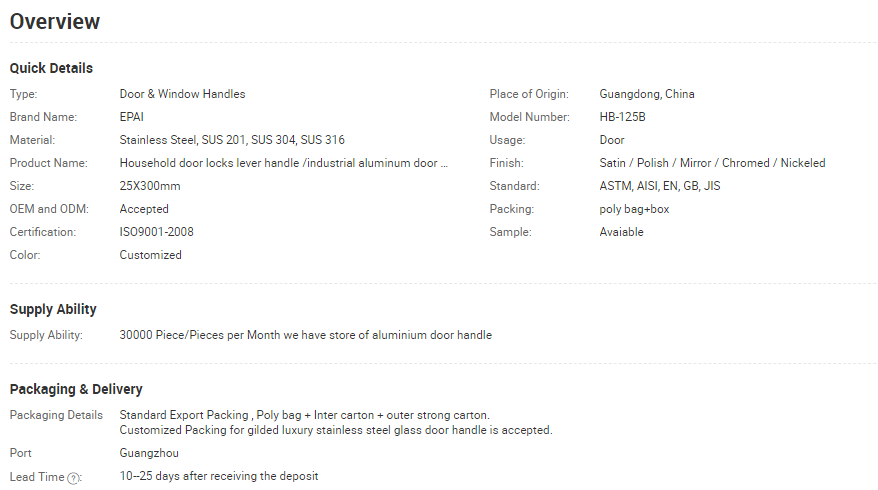Viewport: 878px width, 490px height.
Task: Click the Overview heading
Action: (x=55, y=21)
